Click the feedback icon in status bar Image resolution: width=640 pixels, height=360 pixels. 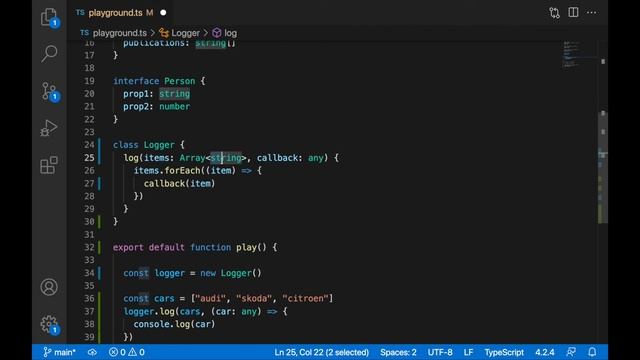click(571, 352)
